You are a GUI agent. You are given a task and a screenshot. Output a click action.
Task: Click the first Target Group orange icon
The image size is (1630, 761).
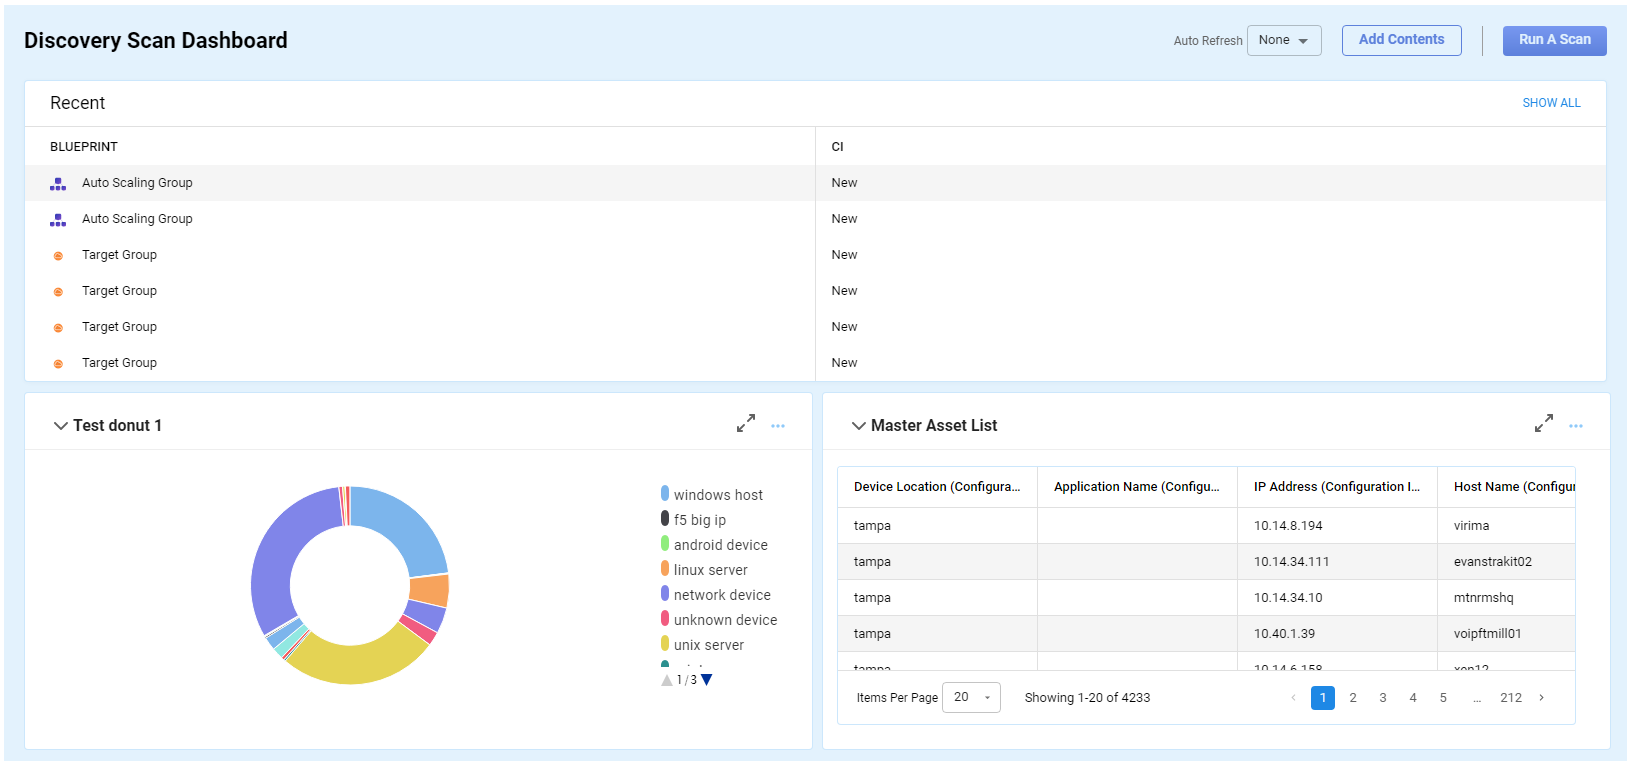point(58,256)
